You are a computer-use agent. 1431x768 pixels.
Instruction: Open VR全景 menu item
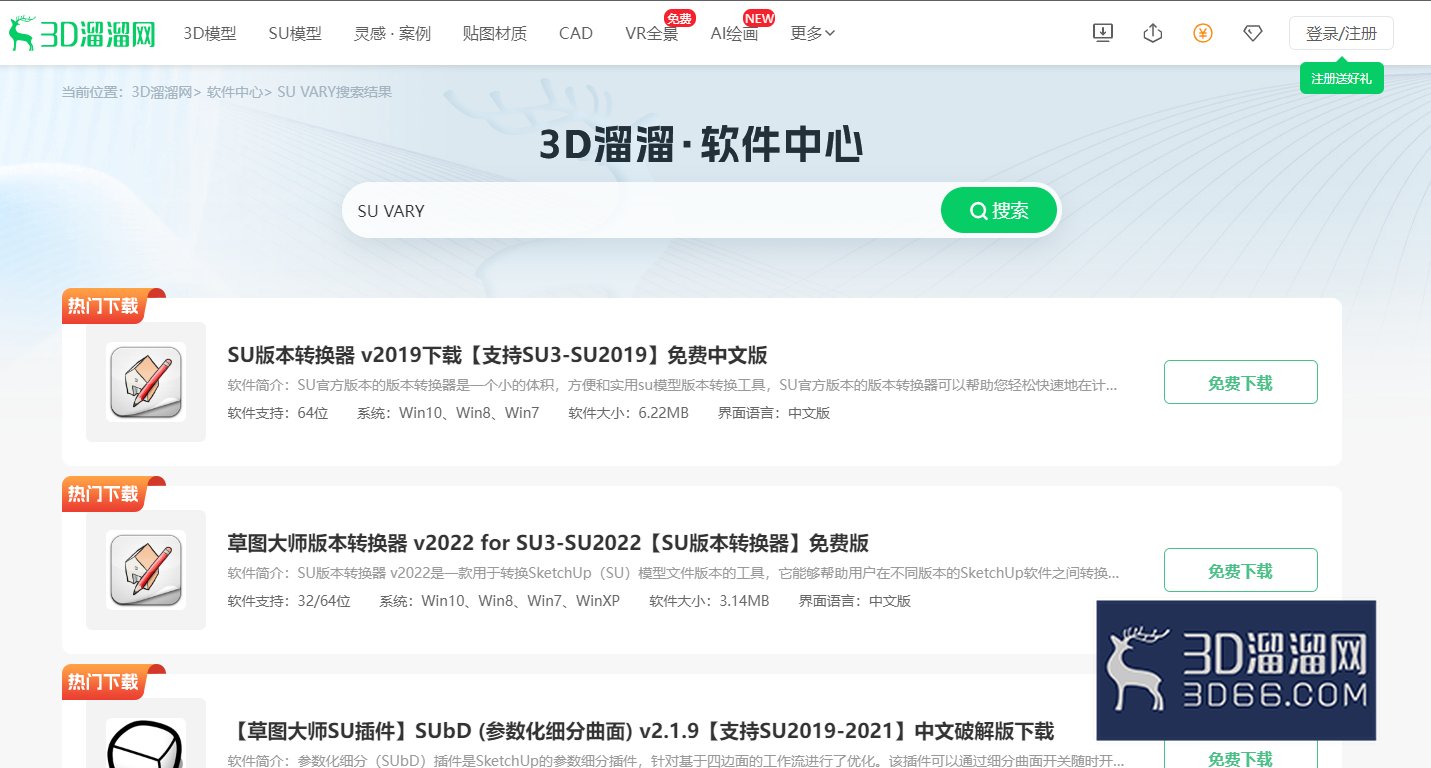[x=651, y=33]
